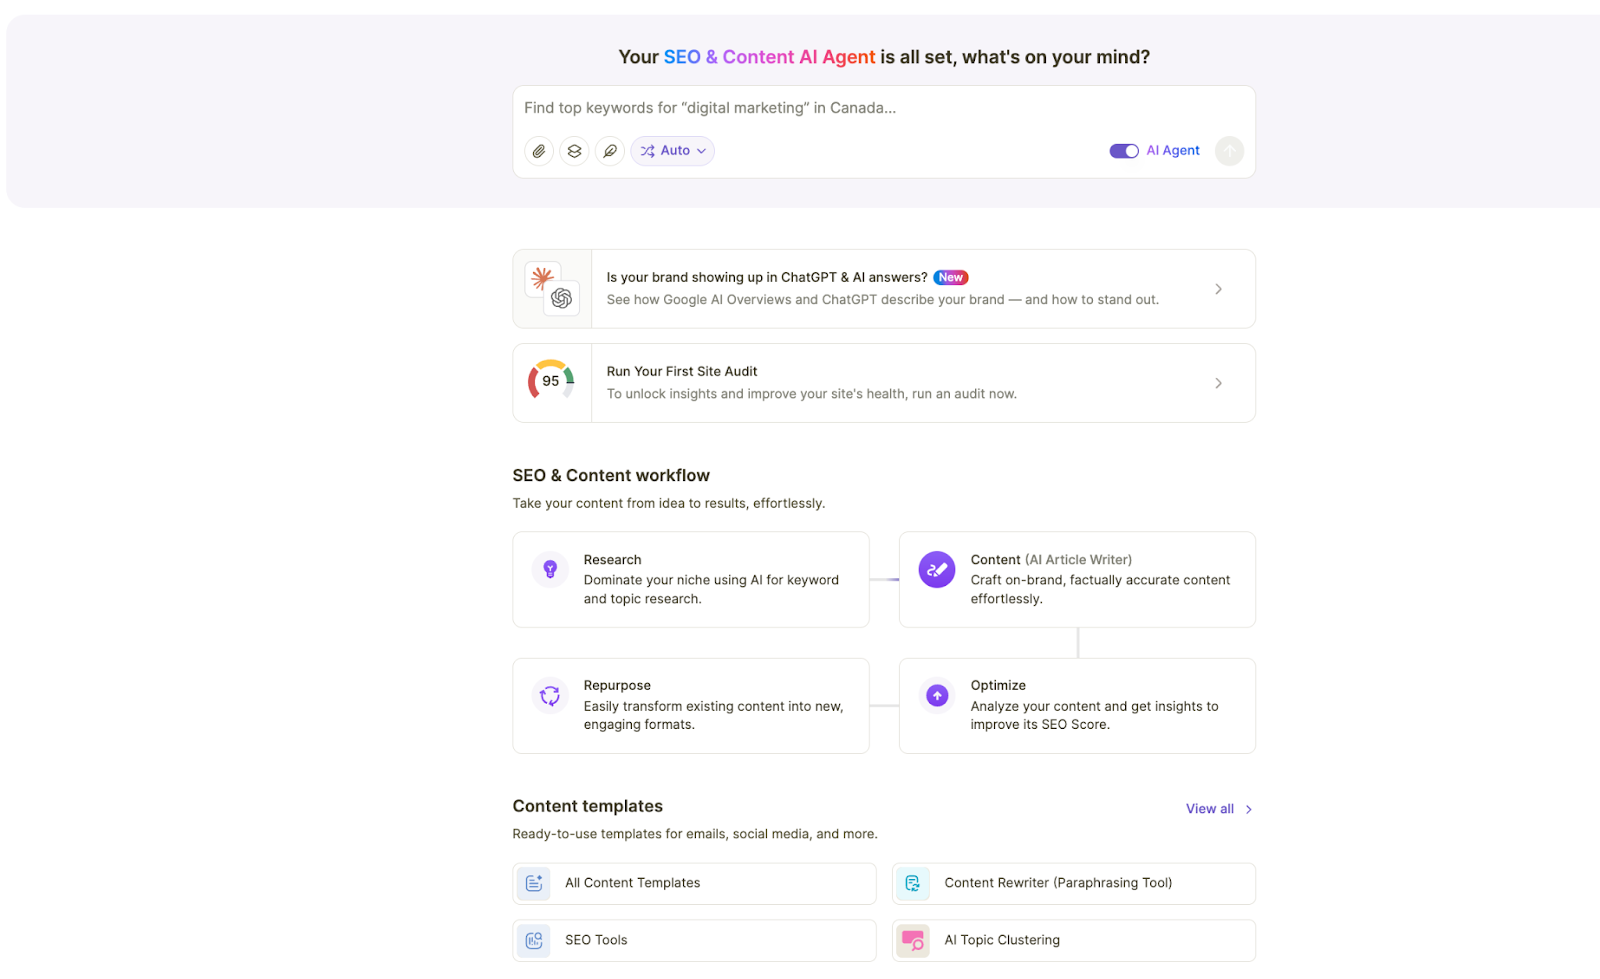Click the submit arrow in the prompt box

[x=1229, y=151]
